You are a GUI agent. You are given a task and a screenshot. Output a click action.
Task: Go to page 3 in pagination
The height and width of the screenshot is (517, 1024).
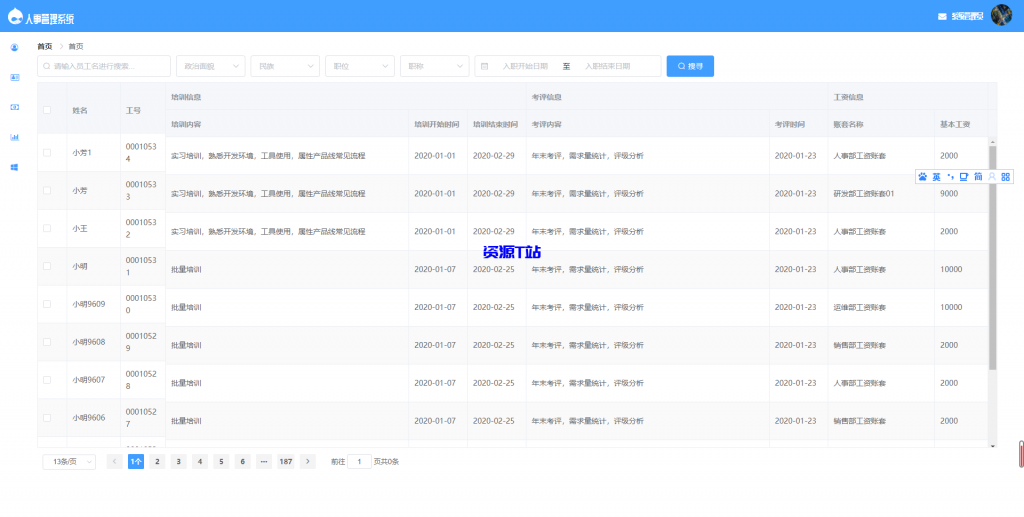click(178, 461)
